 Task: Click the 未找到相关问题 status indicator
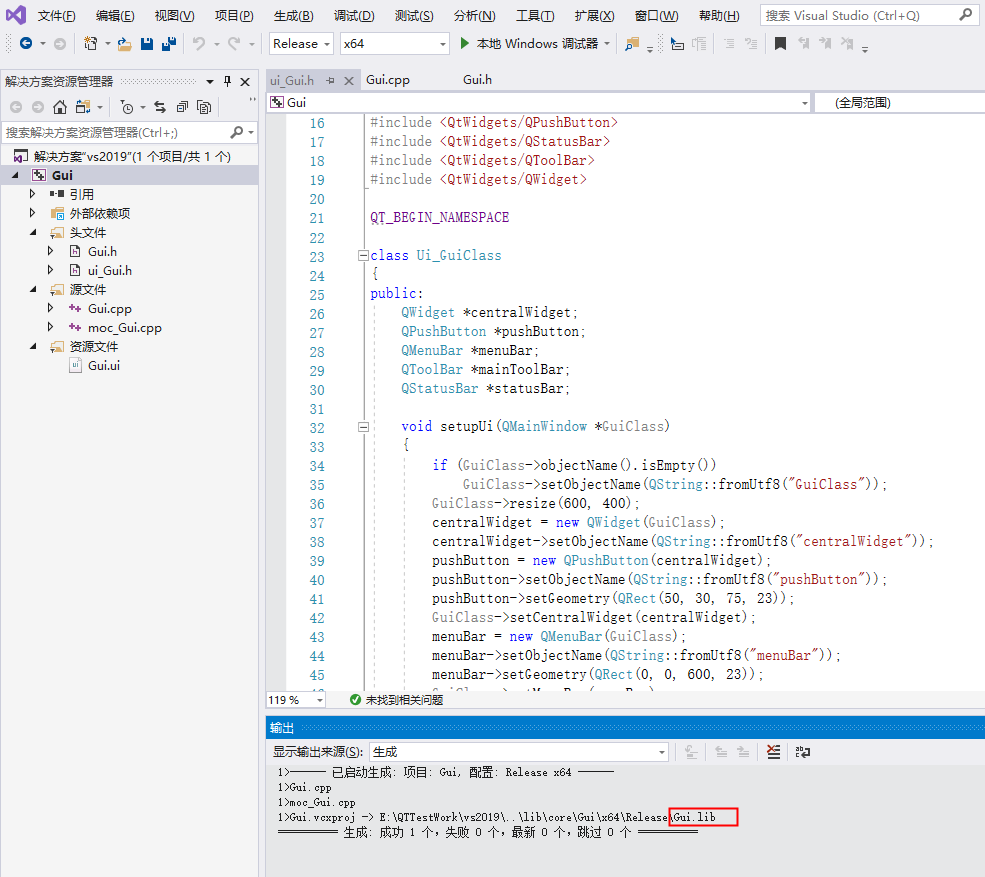click(397, 700)
